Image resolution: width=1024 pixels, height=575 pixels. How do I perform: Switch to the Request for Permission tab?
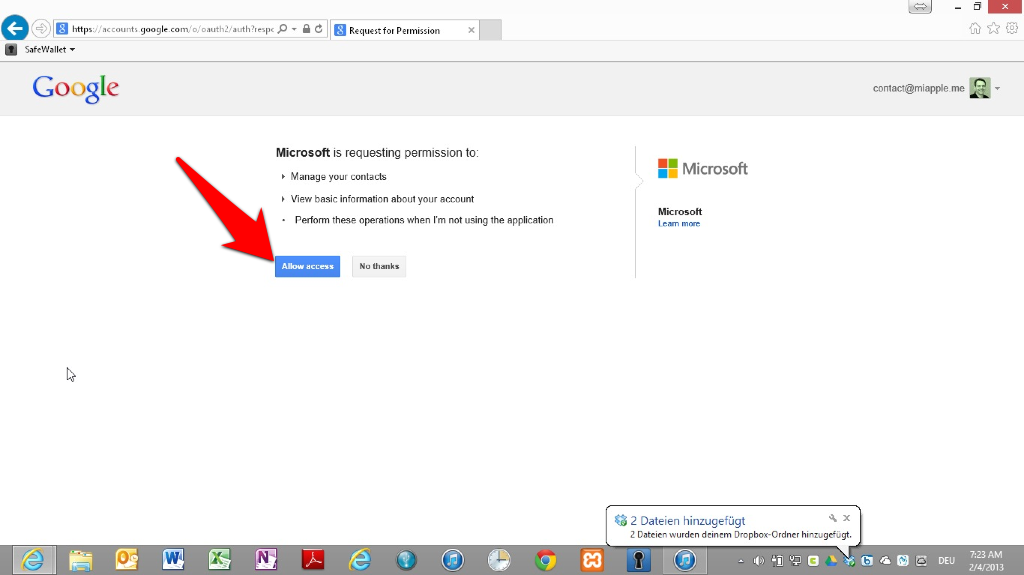click(400, 30)
